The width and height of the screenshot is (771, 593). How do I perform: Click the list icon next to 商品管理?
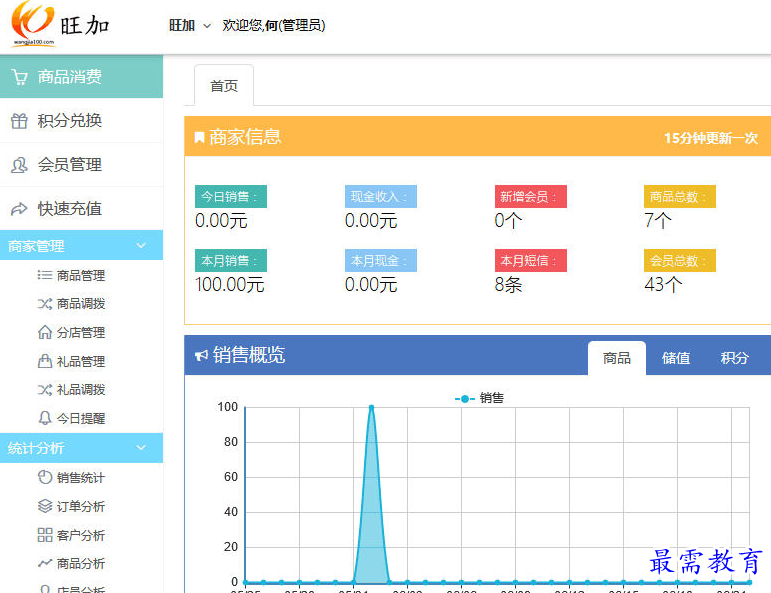coord(44,275)
